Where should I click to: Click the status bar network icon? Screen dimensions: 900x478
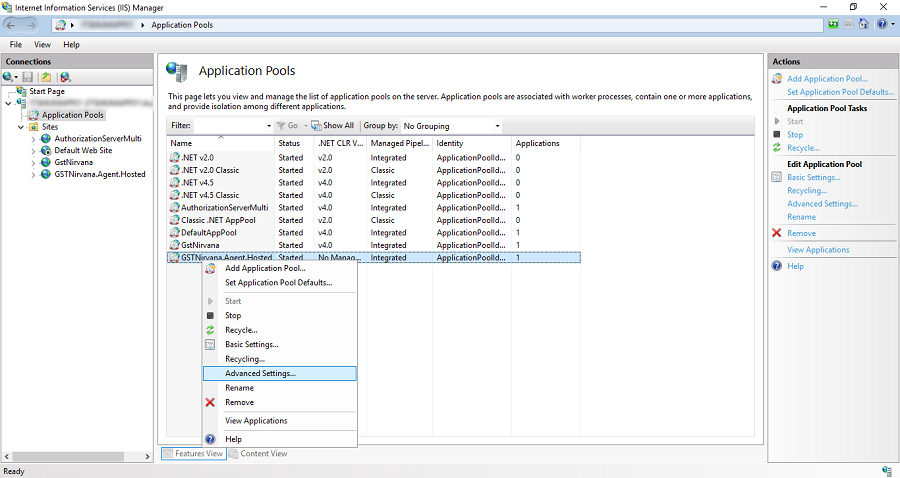coord(887,471)
